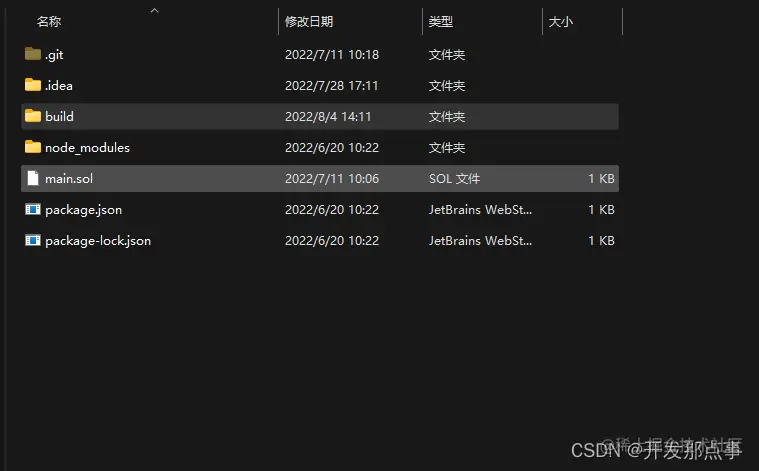Viewport: 759px width, 471px height.
Task: Click date 2022/7/11 10:06 of main.sol
Action: [332, 179]
